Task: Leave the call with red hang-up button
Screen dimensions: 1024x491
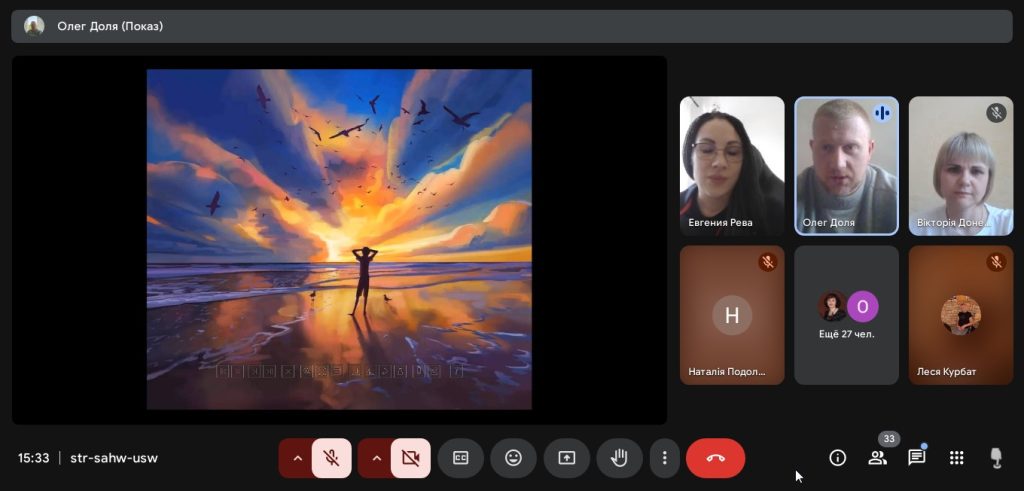Action: click(715, 458)
